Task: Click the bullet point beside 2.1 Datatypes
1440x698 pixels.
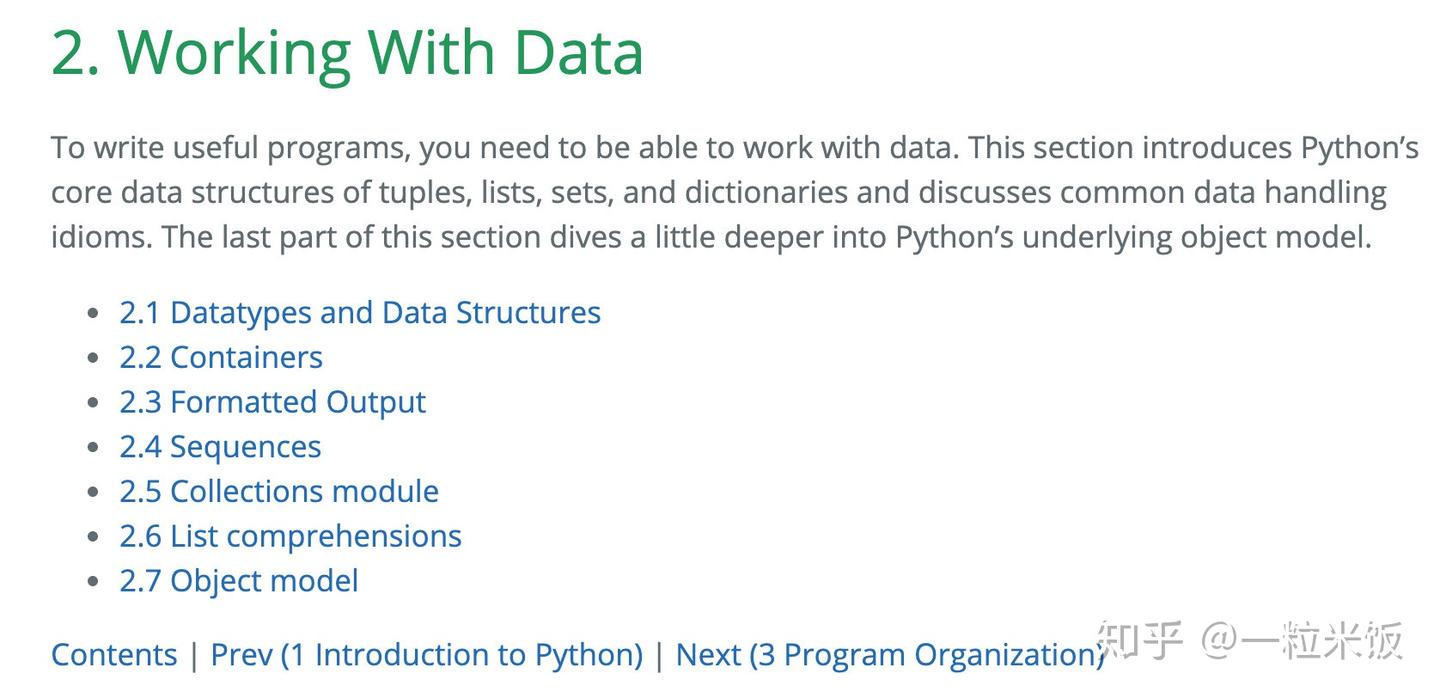Action: pyautogui.click(x=93, y=313)
